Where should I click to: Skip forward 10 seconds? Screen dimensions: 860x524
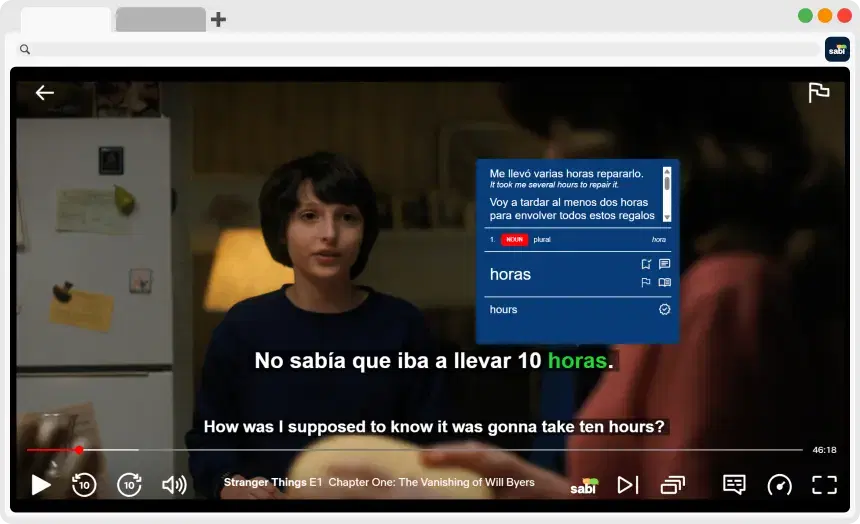click(x=129, y=484)
